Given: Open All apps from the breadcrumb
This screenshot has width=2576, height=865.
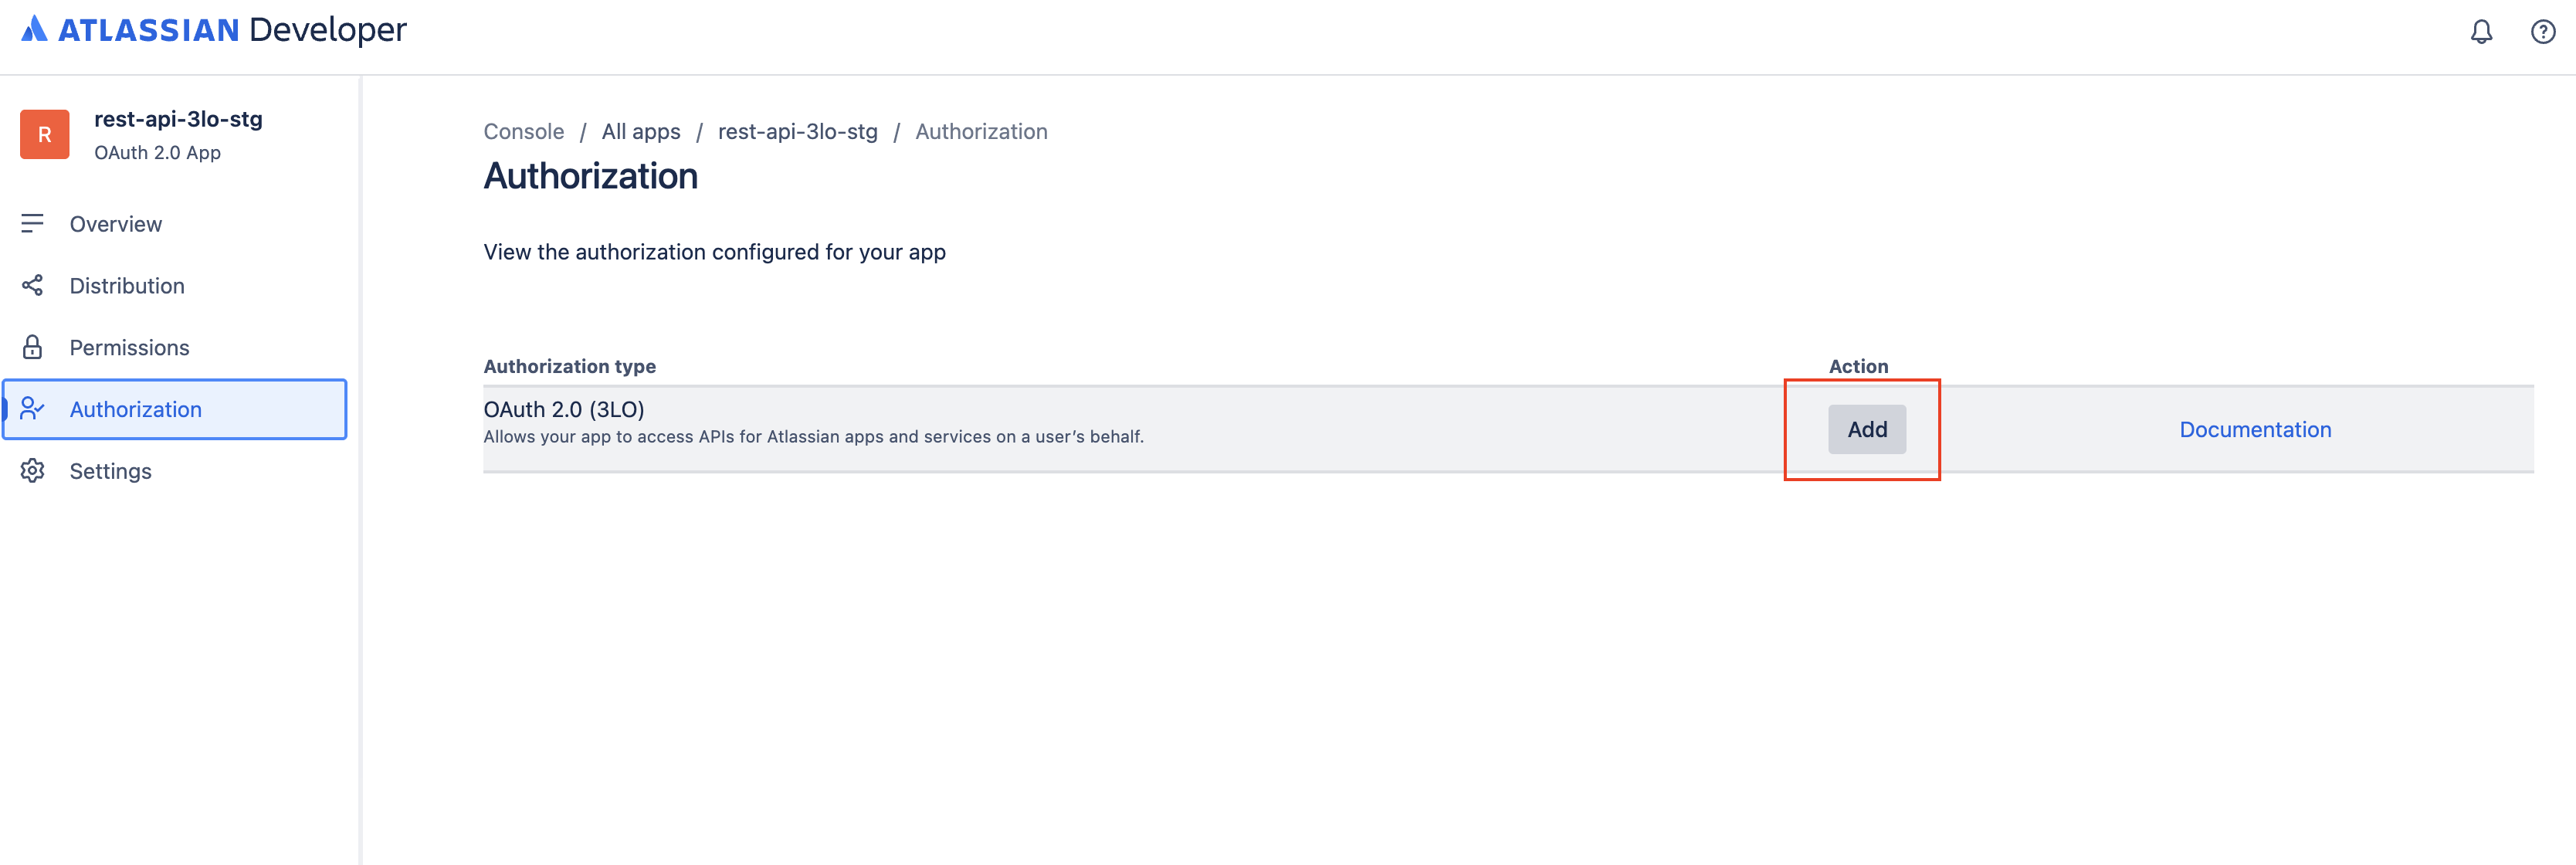Looking at the screenshot, I should pyautogui.click(x=641, y=131).
